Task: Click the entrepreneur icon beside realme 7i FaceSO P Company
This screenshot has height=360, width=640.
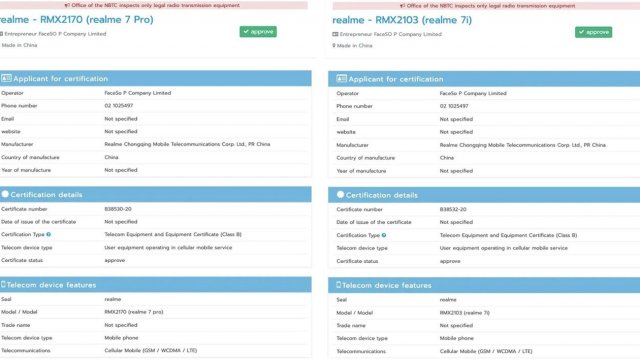Action: (x=335, y=34)
